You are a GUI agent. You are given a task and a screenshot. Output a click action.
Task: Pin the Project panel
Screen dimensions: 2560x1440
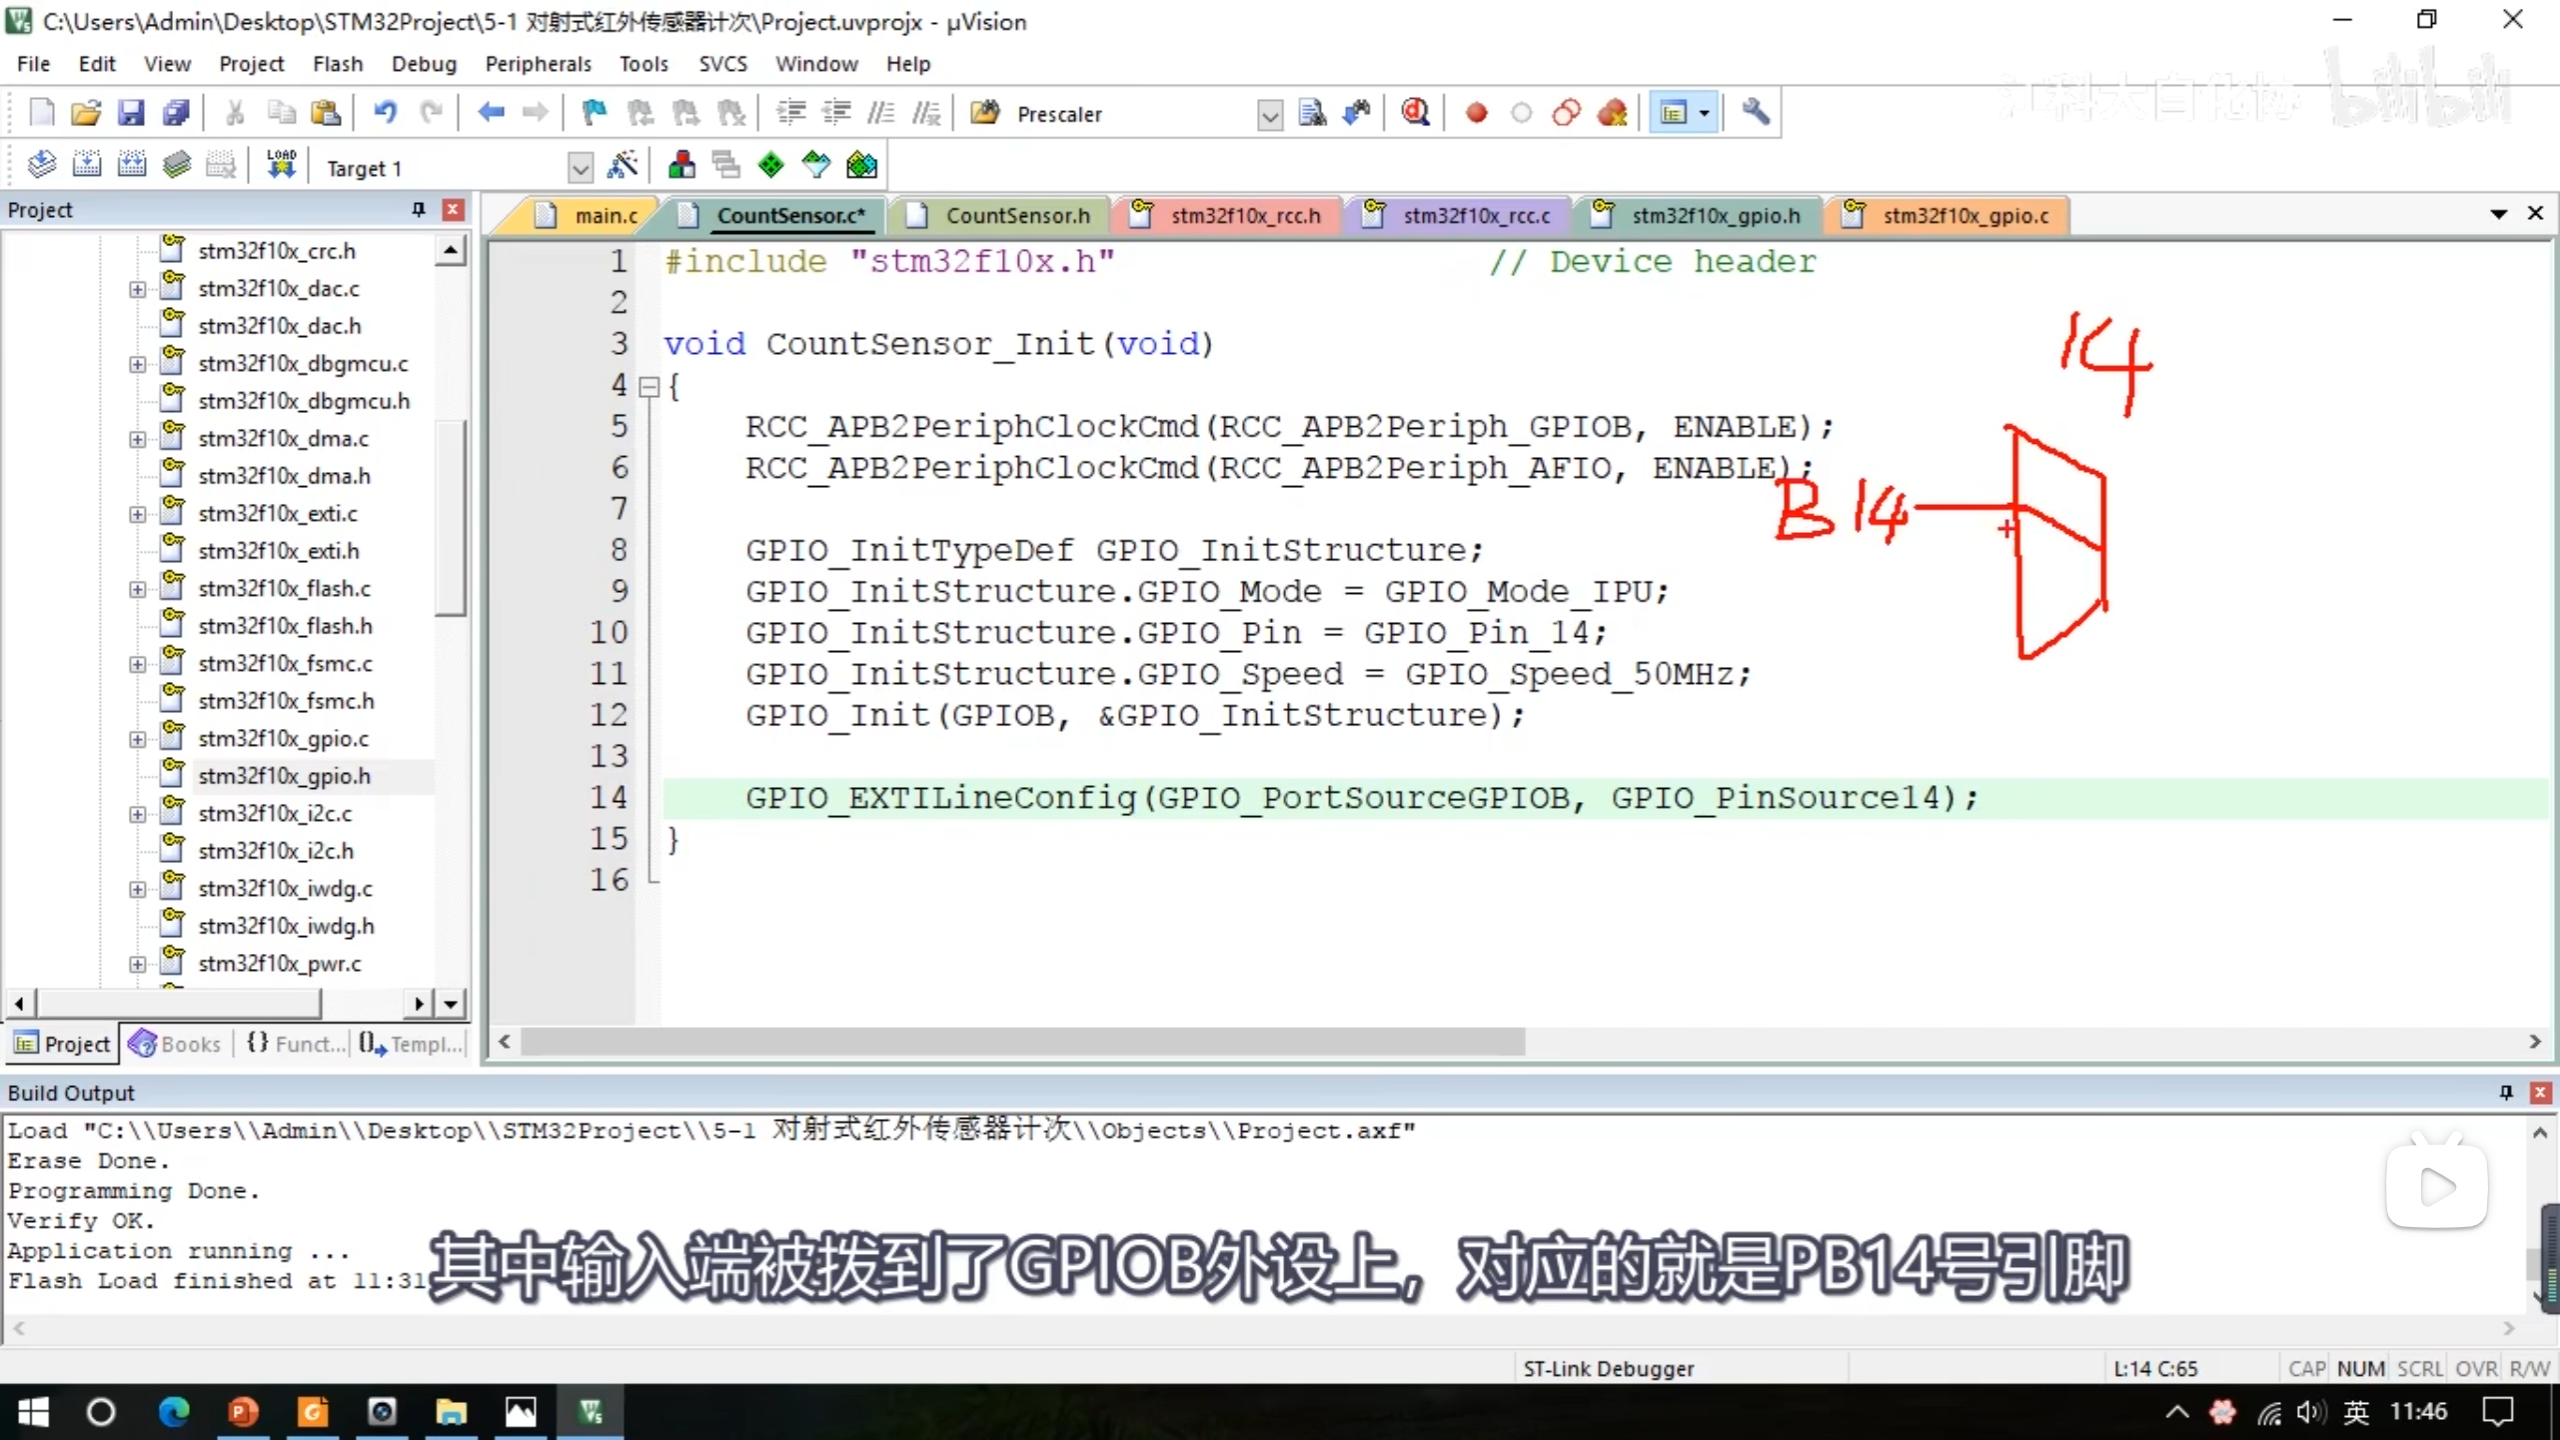pos(418,210)
